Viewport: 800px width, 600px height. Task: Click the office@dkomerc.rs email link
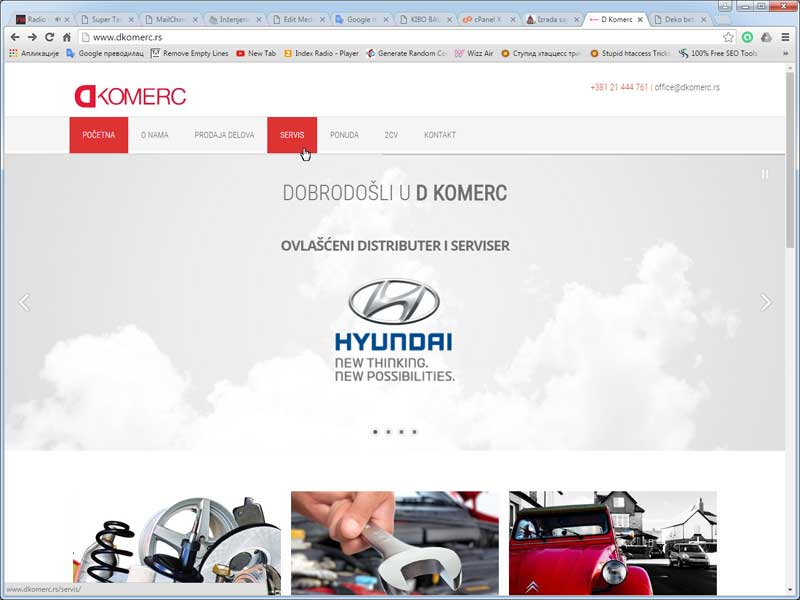click(x=687, y=87)
